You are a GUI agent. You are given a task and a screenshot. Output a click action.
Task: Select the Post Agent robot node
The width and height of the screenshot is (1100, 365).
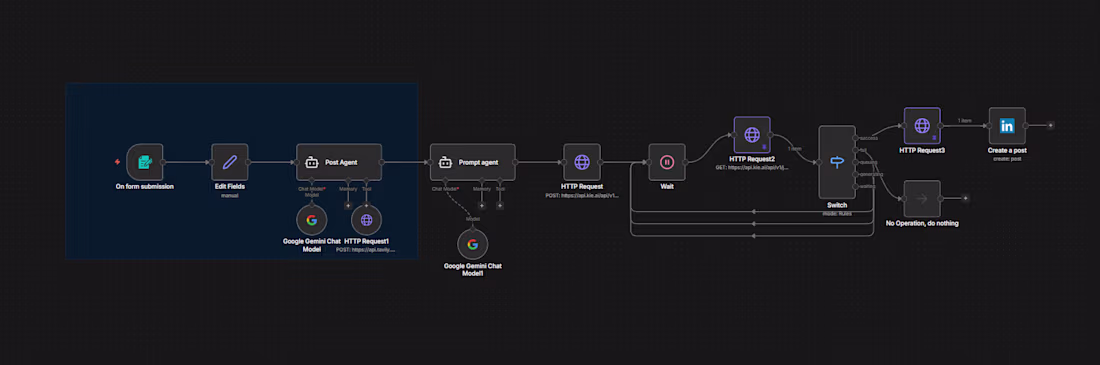click(339, 162)
